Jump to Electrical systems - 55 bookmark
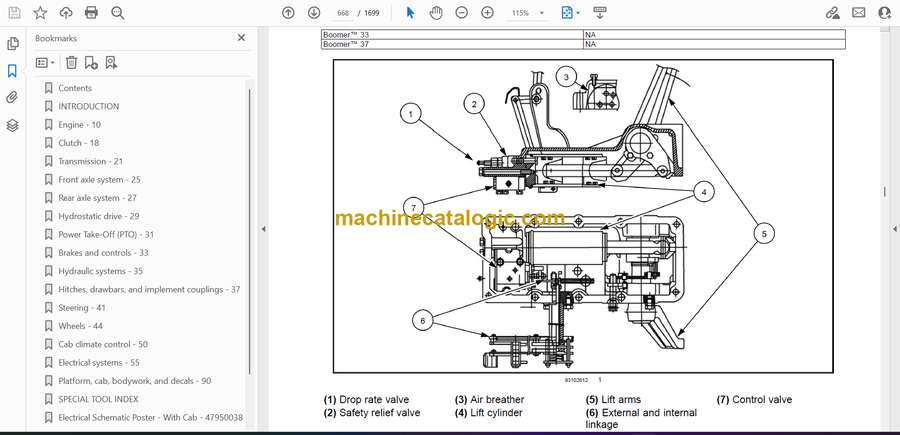This screenshot has height=435, width=900. 98,363
